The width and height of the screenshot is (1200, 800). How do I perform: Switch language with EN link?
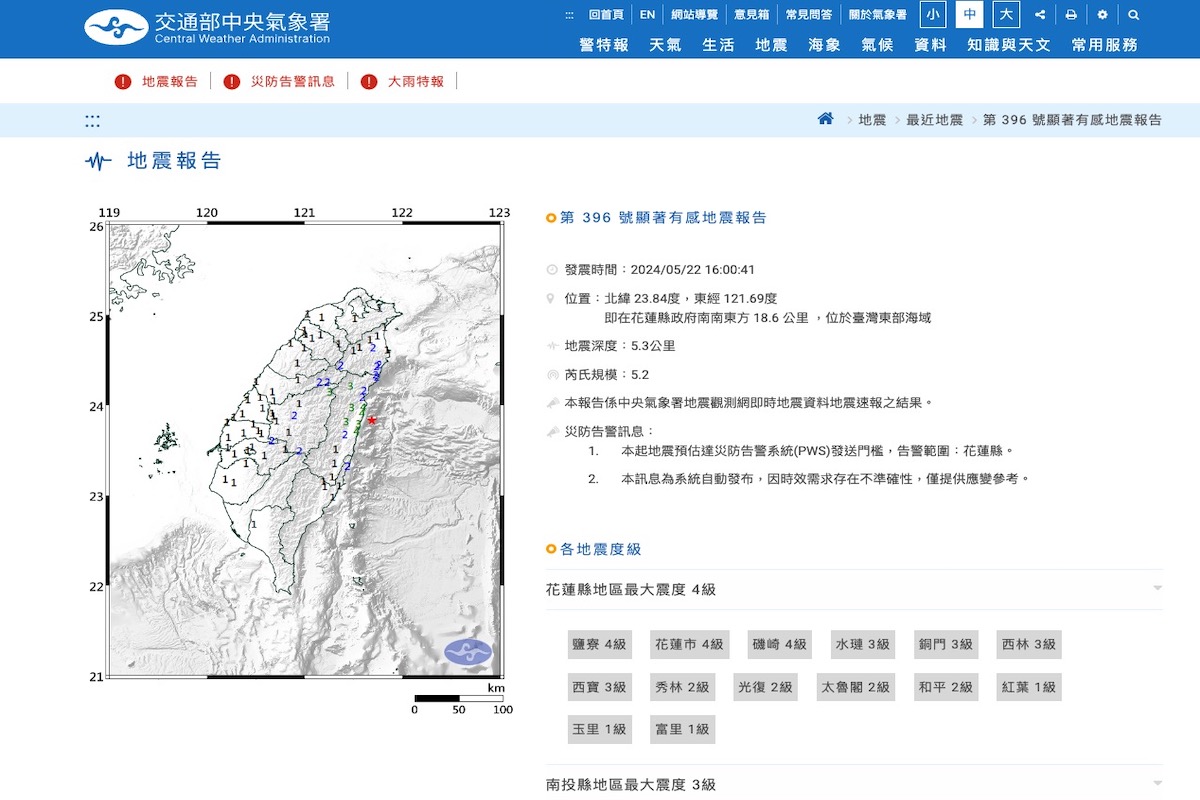647,15
